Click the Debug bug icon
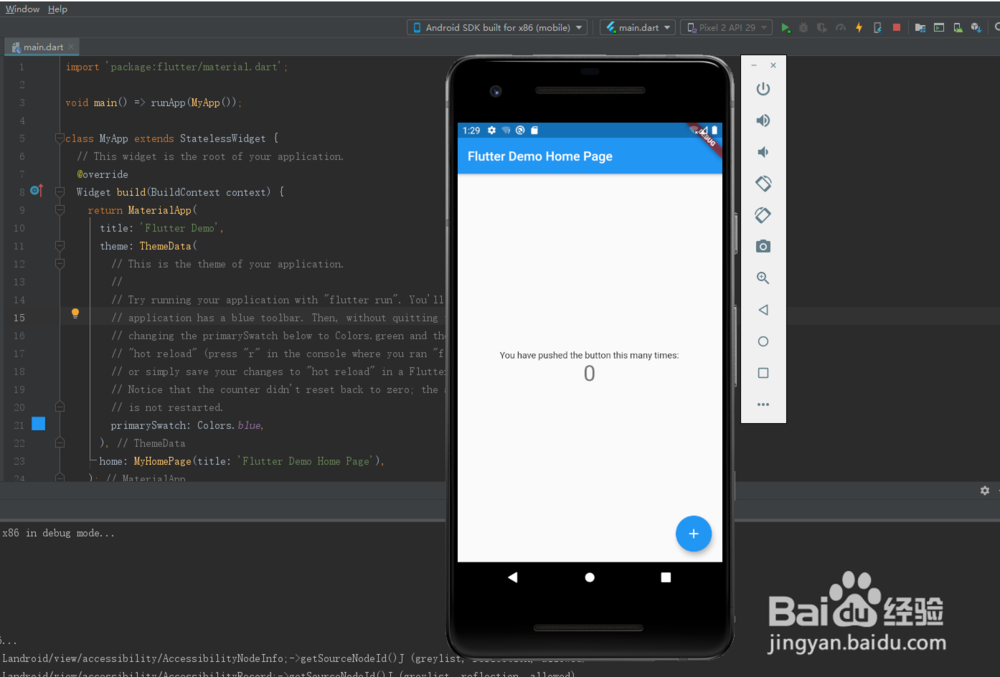The width and height of the screenshot is (1000, 677). click(804, 27)
